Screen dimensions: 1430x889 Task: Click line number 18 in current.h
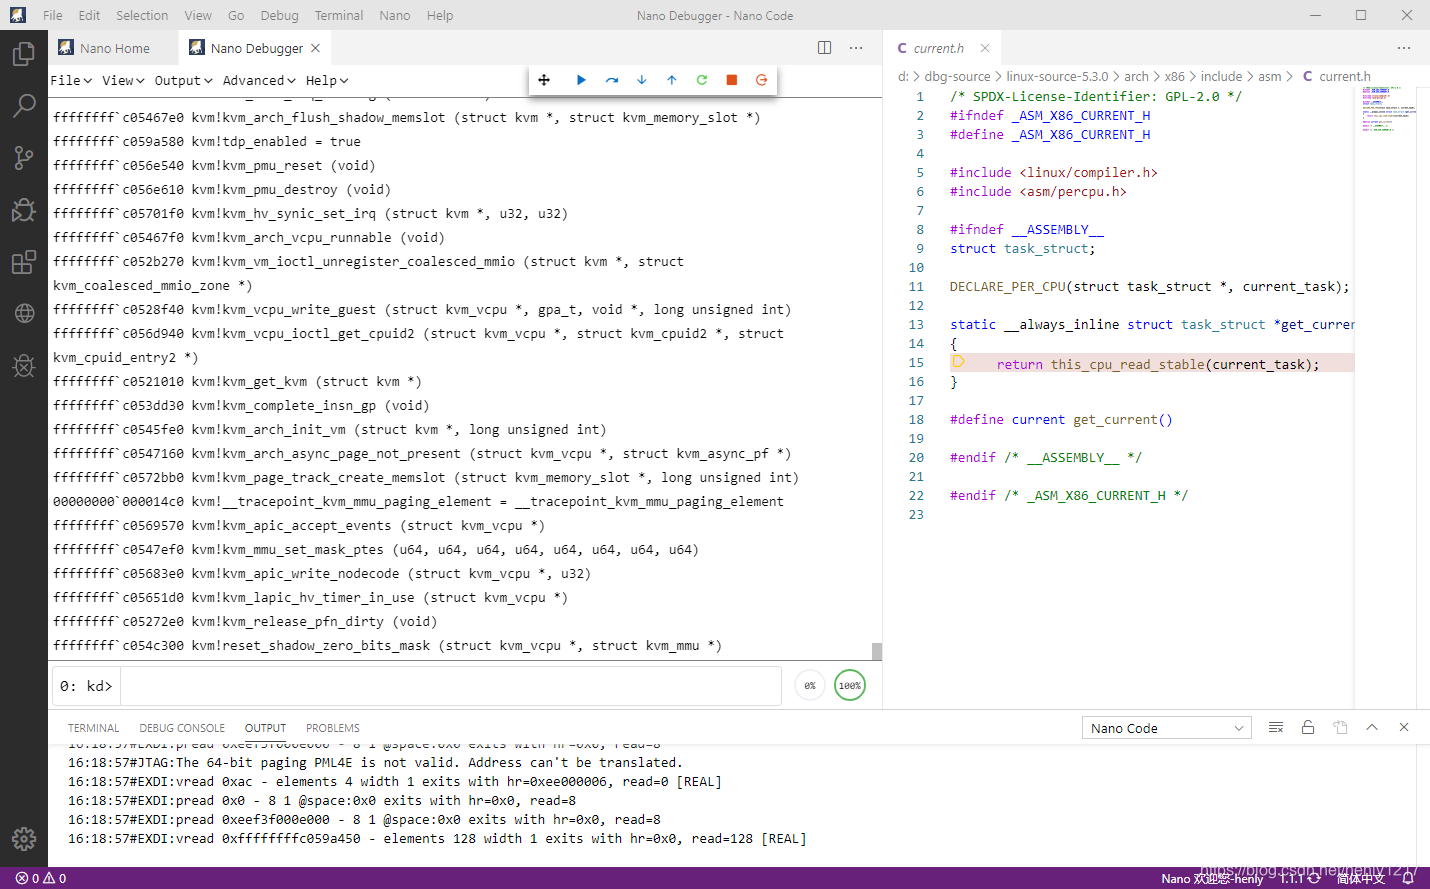(x=916, y=419)
